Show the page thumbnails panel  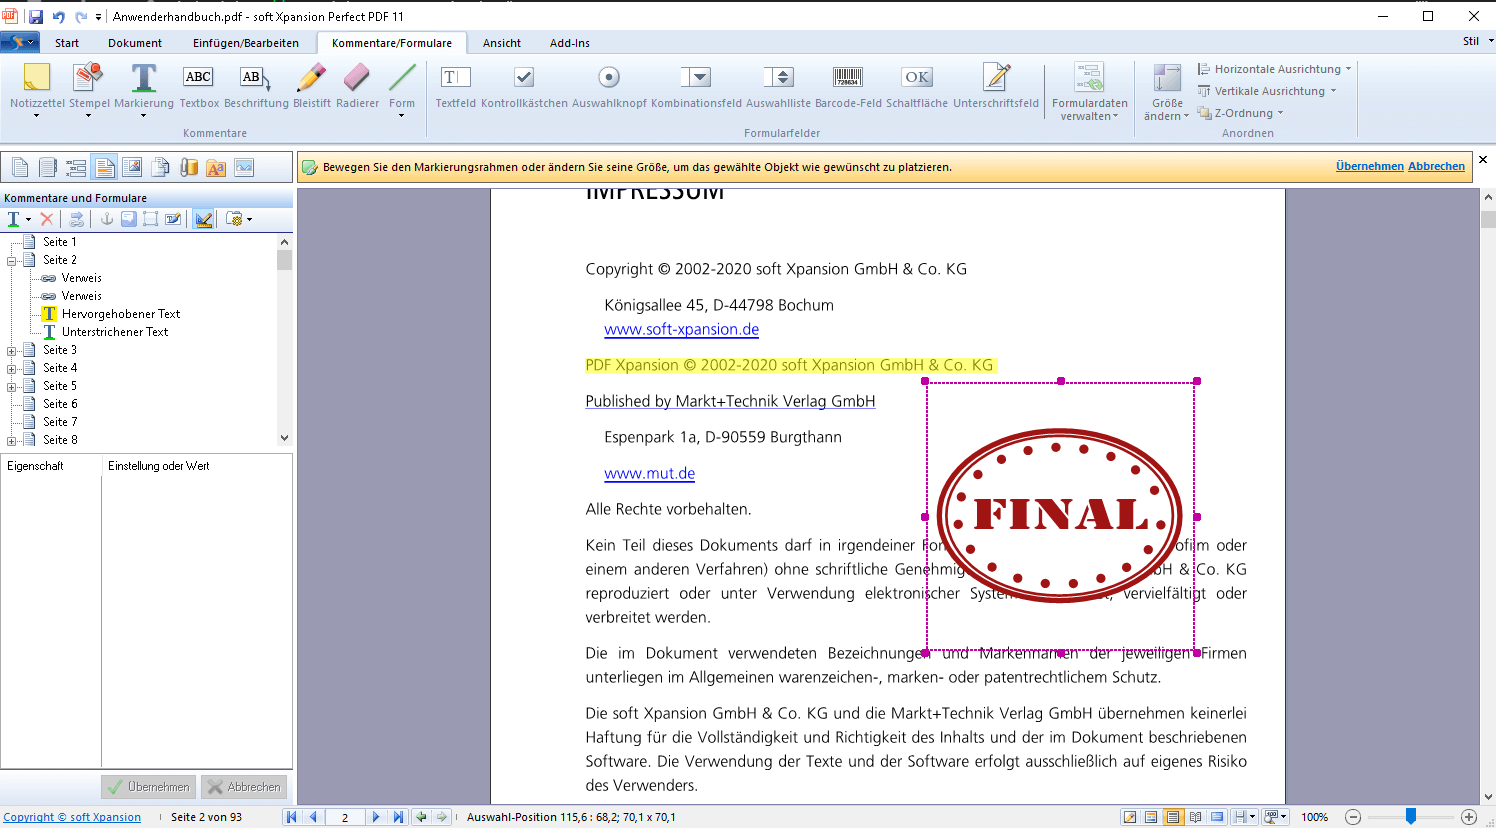pyautogui.click(x=20, y=167)
